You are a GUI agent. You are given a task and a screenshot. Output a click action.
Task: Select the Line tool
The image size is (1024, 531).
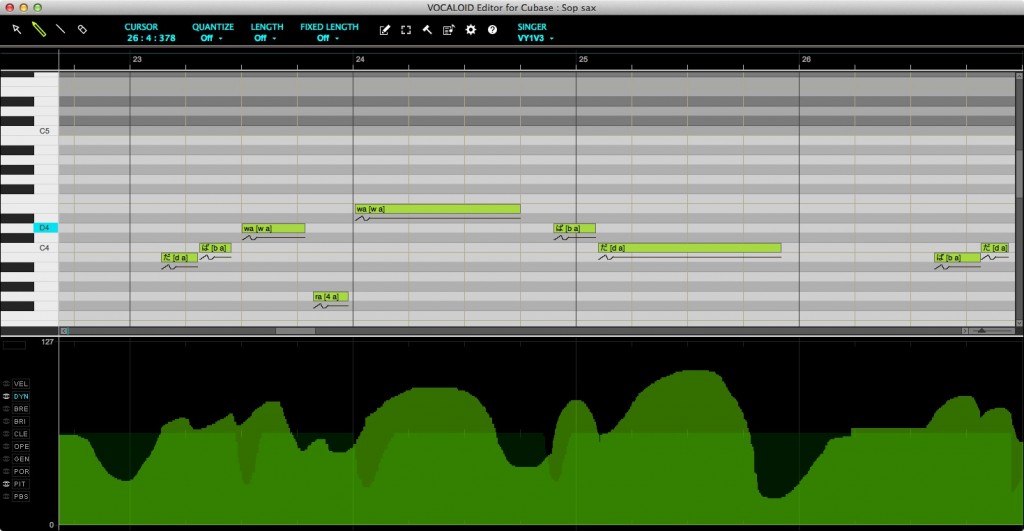coord(60,29)
